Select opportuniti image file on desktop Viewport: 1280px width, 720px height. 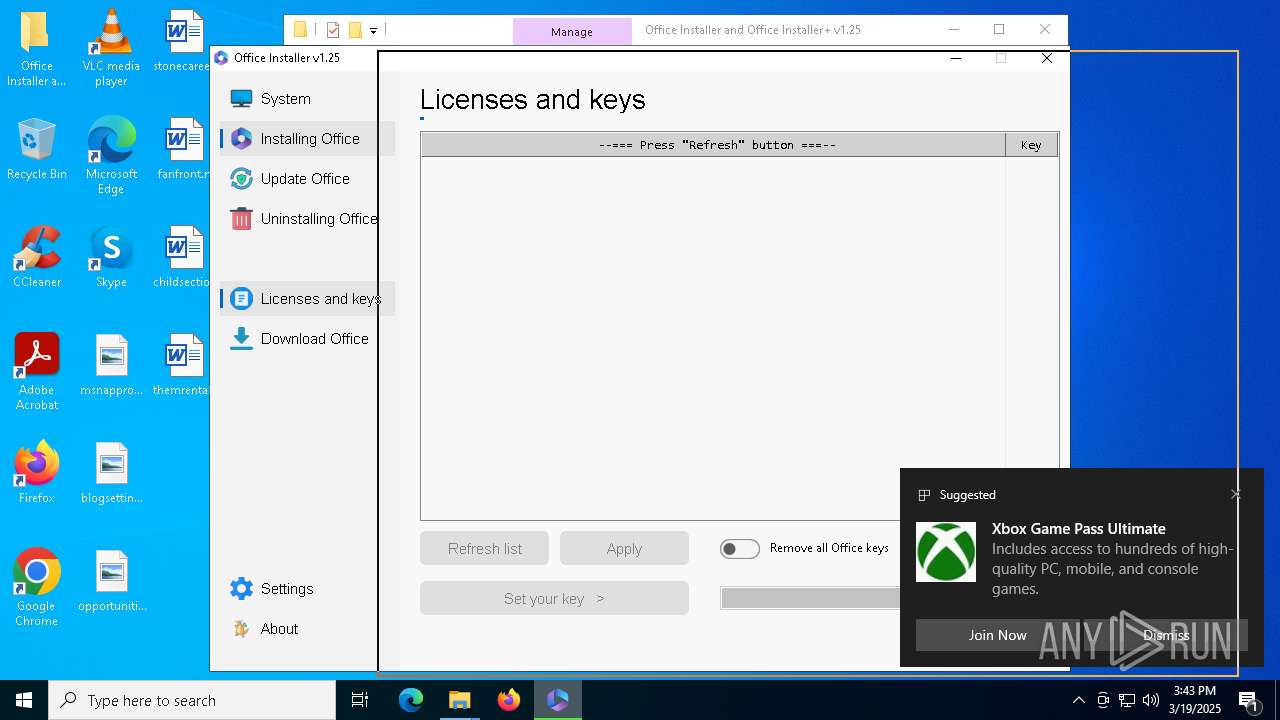point(111,581)
